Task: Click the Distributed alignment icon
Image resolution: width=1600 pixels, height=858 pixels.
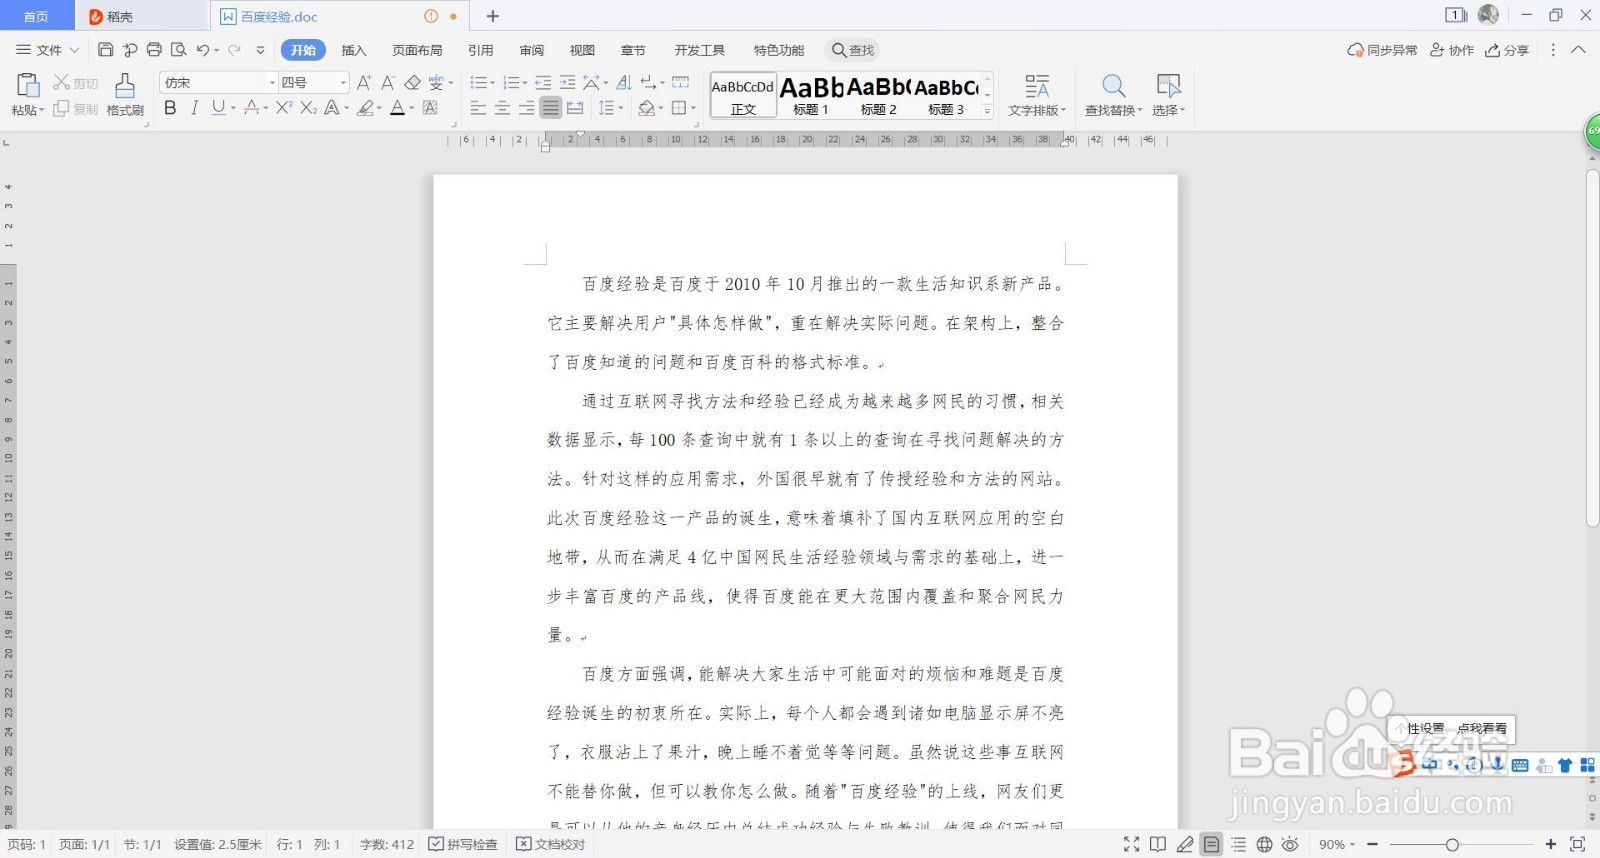Action: pyautogui.click(x=575, y=108)
